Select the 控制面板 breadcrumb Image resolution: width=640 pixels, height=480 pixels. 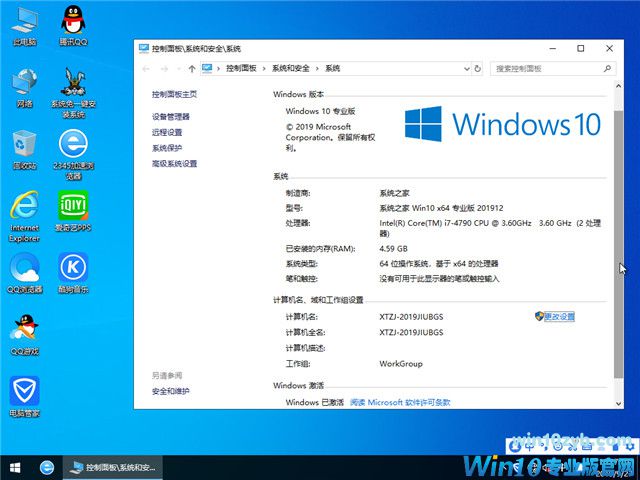[x=241, y=68]
